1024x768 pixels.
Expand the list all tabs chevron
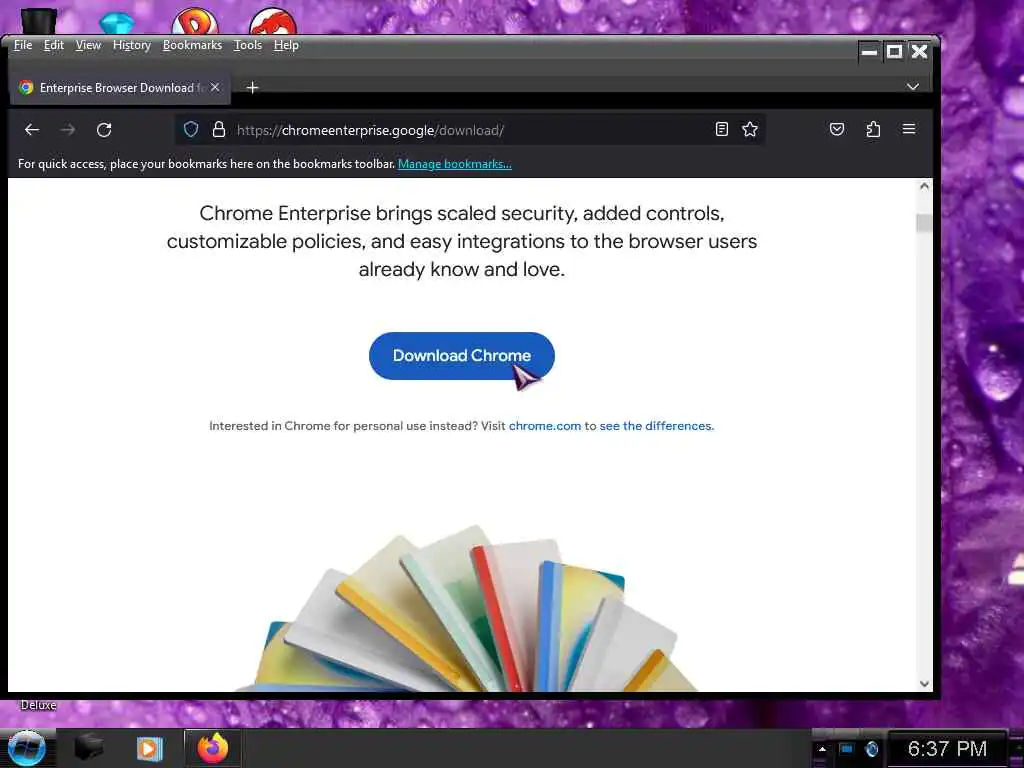pyautogui.click(x=912, y=87)
